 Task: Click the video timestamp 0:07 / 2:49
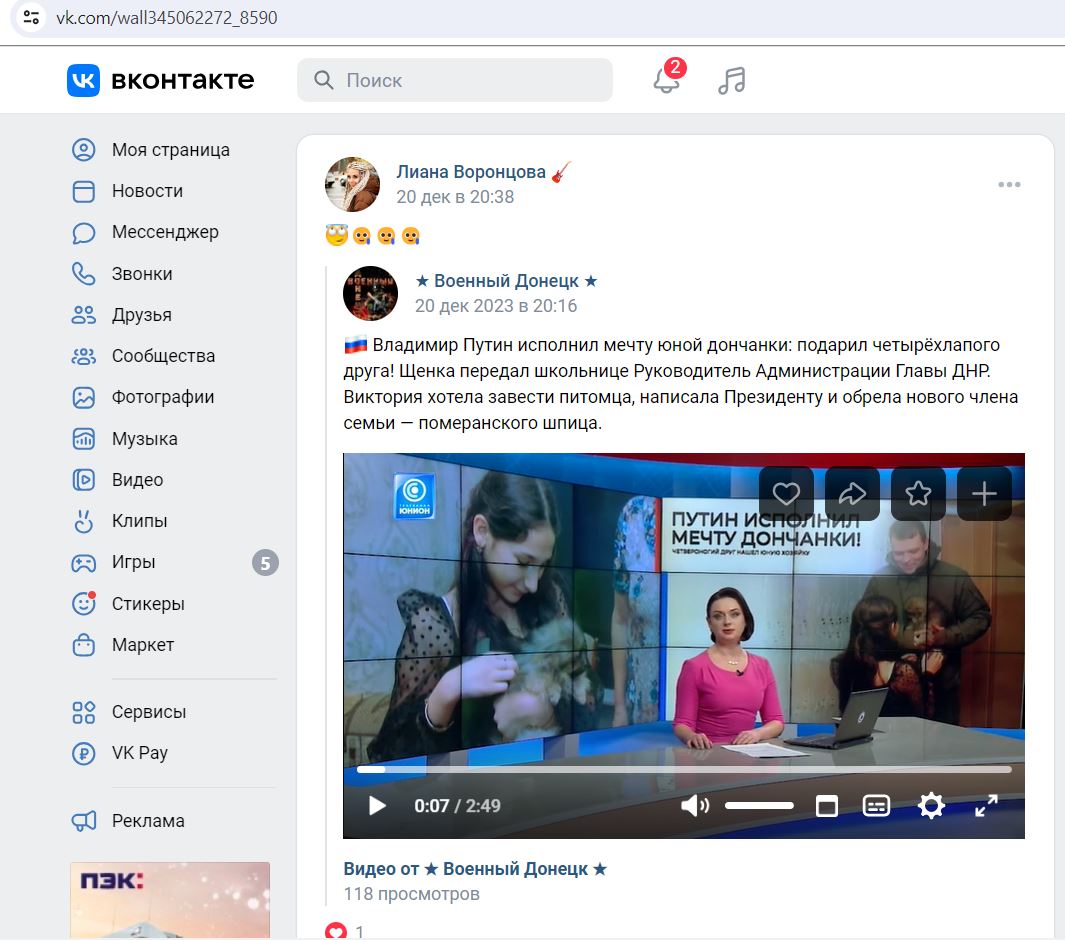point(457,806)
